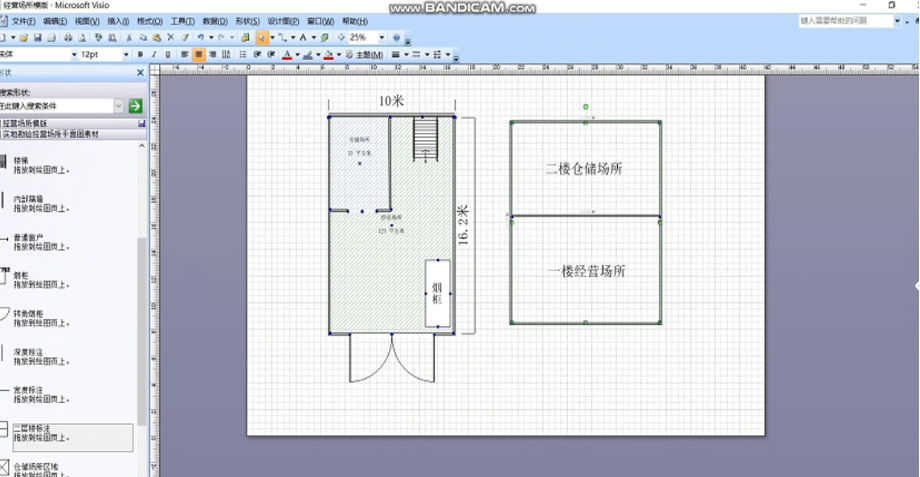Open the Connector tool dropdown arrow
This screenshot has height=477, width=920.
[293, 38]
